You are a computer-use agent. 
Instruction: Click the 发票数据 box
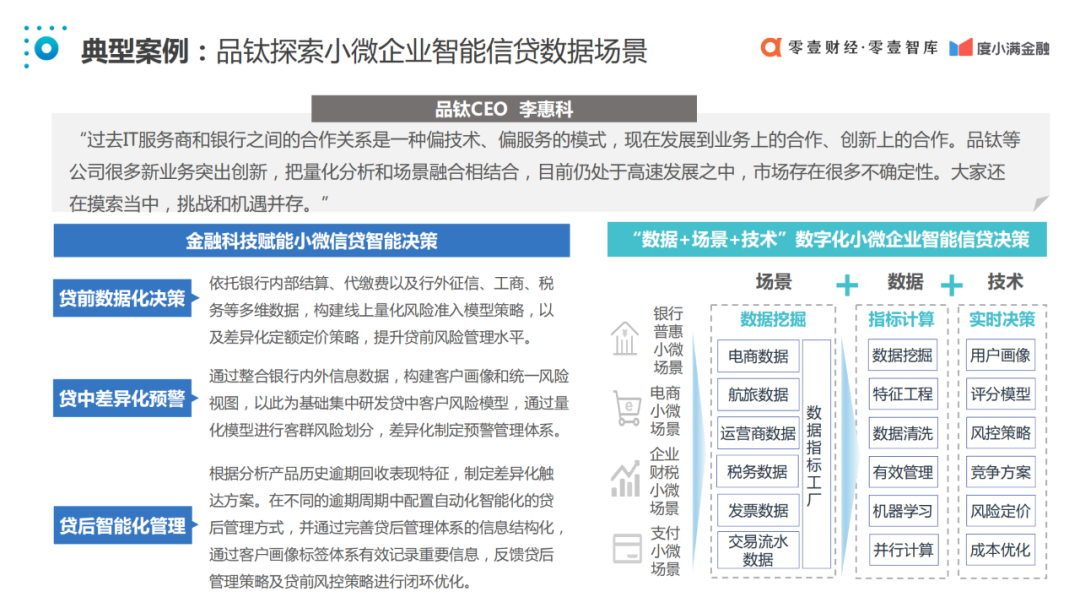tap(758, 510)
